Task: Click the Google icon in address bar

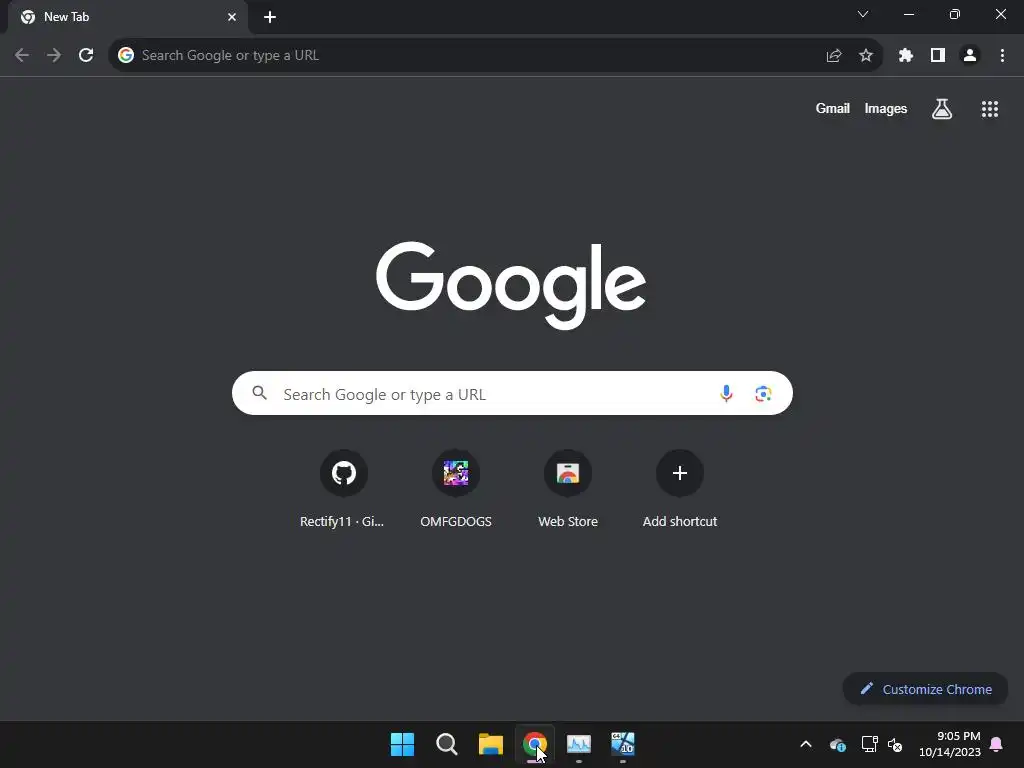Action: pos(125,56)
